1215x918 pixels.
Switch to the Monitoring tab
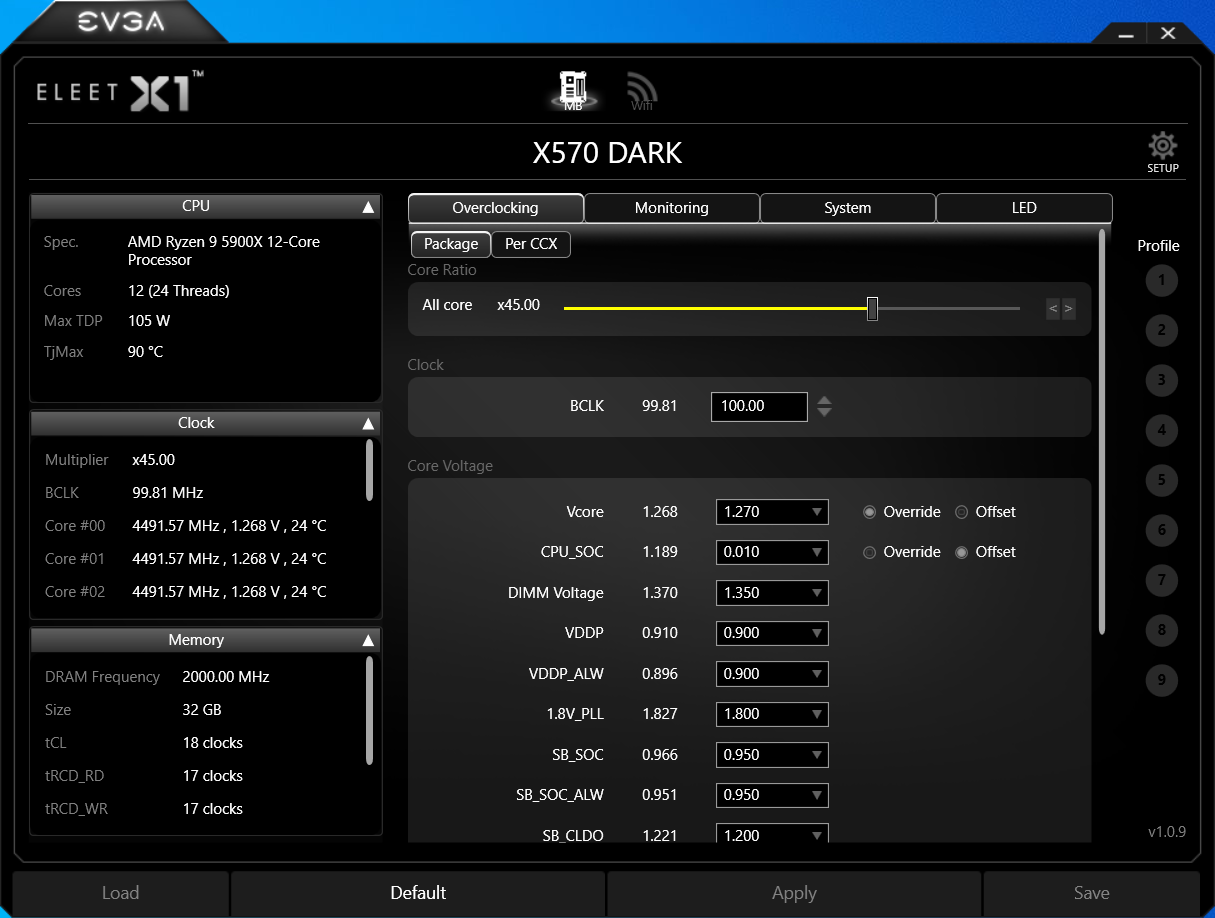pos(672,208)
